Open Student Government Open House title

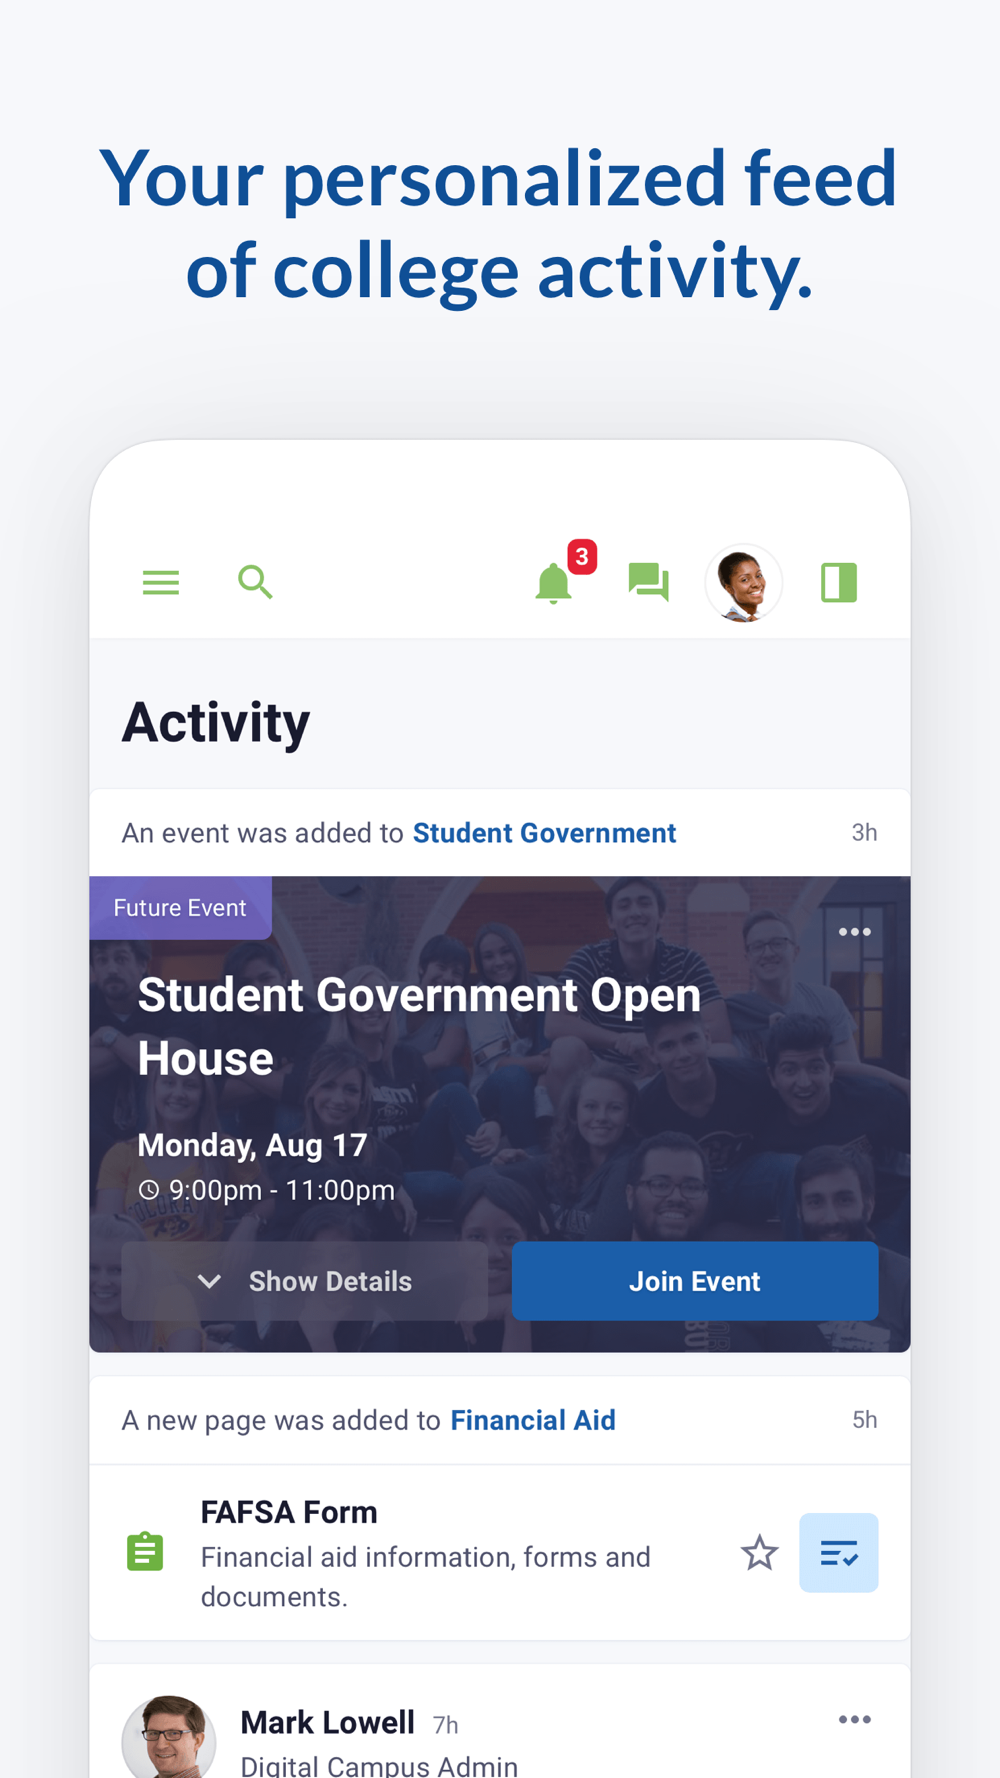tap(419, 1026)
